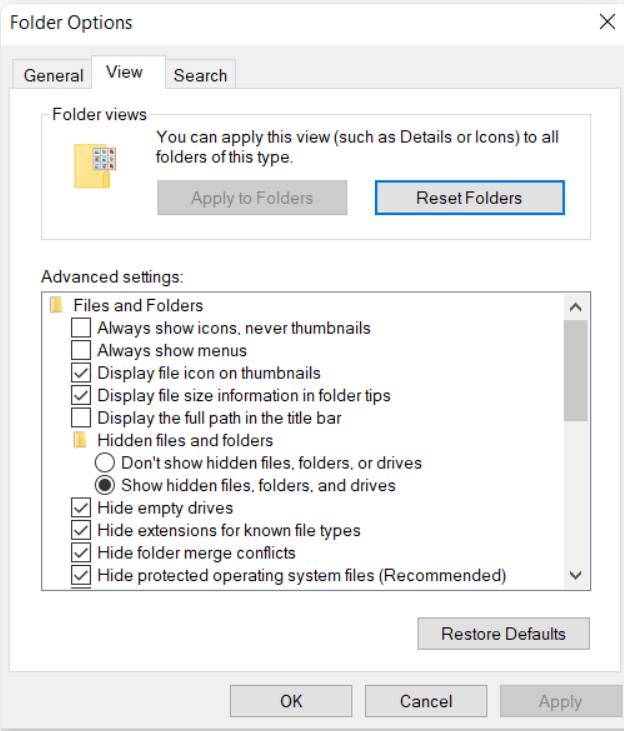Click the Apply button
This screenshot has width=624, height=731.
[561, 701]
